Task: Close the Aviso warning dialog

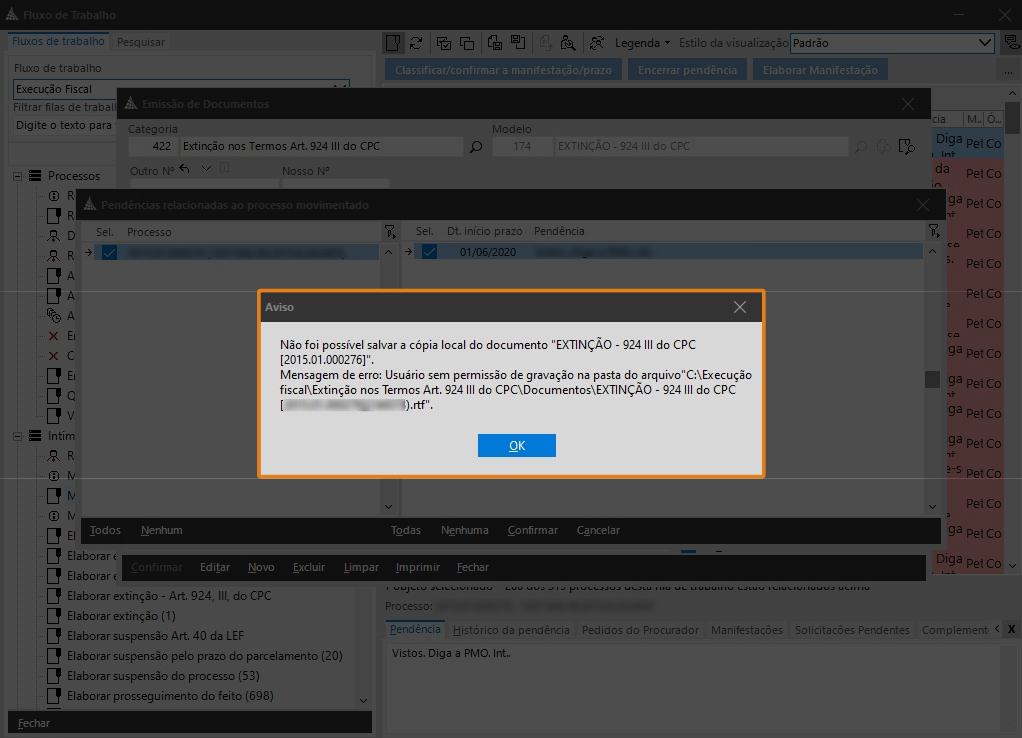Action: 740,308
